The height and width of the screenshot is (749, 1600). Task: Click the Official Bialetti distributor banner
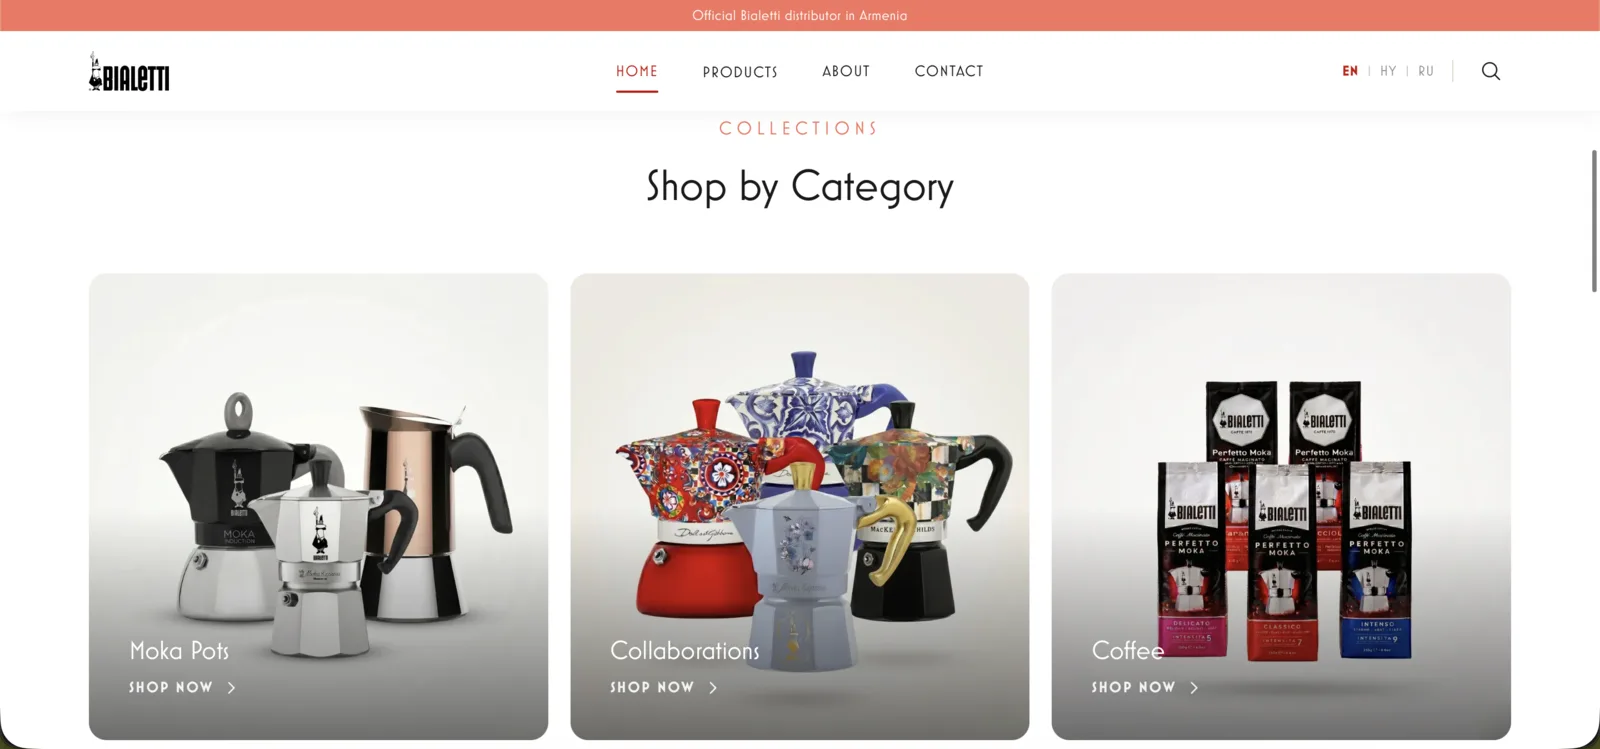click(x=800, y=15)
